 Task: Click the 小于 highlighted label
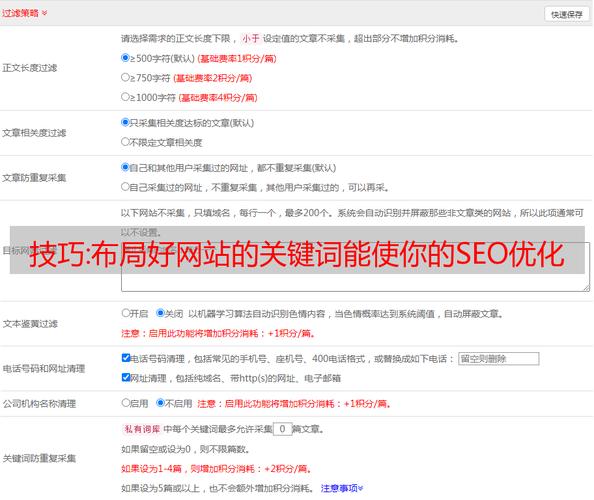[x=251, y=39]
